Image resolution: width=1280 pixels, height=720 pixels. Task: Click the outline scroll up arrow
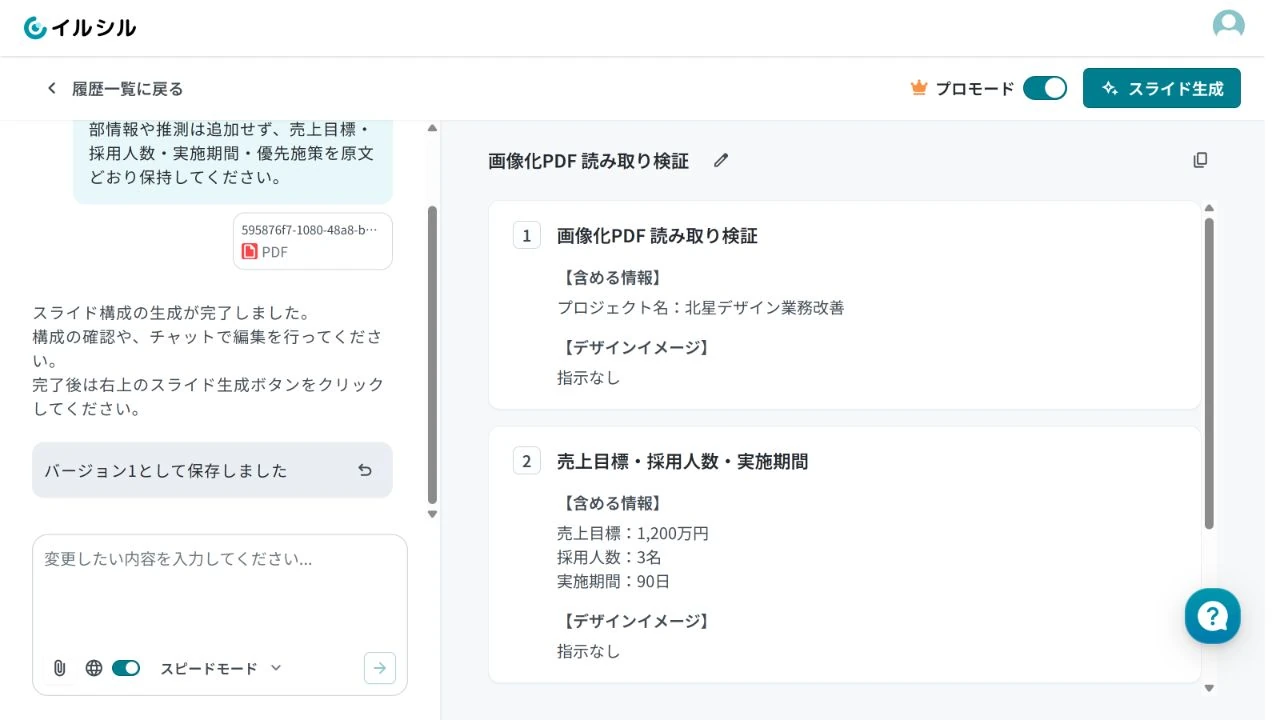coord(1209,208)
